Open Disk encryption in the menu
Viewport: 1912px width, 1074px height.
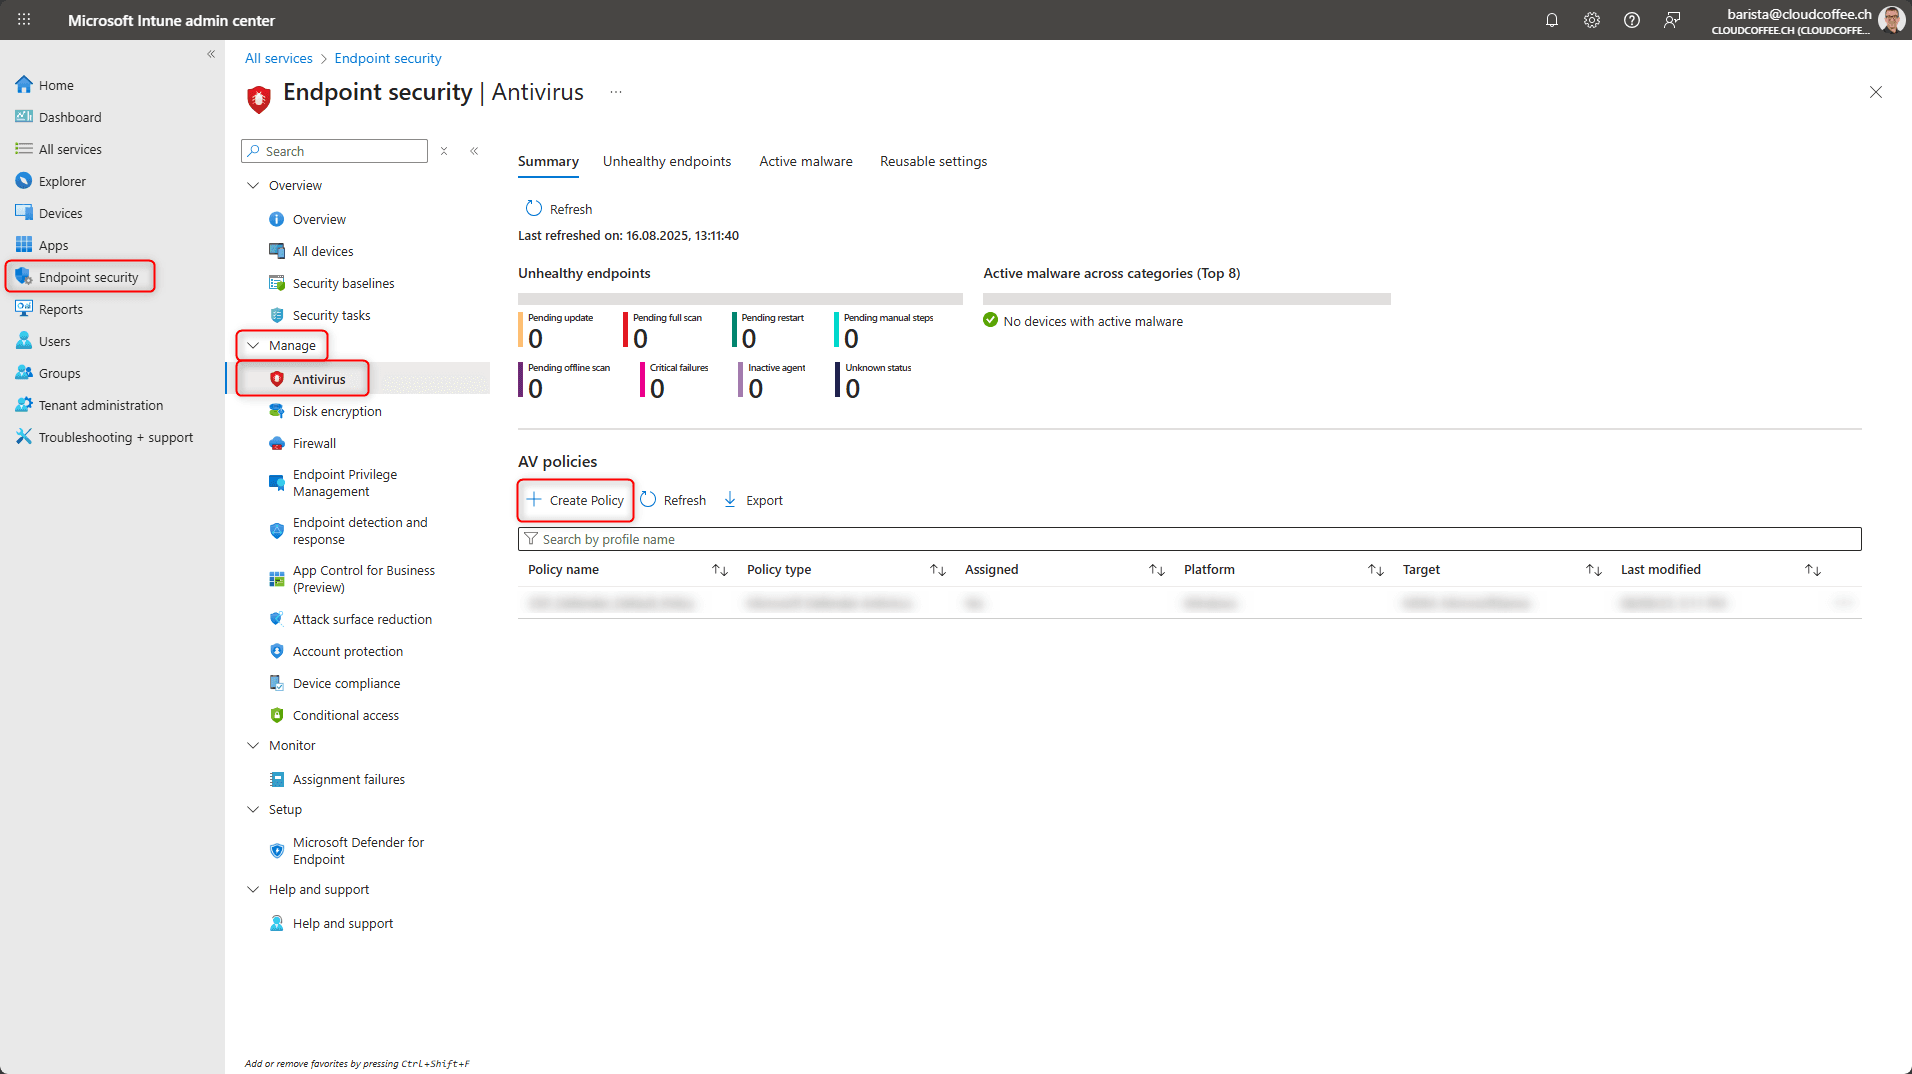337,411
